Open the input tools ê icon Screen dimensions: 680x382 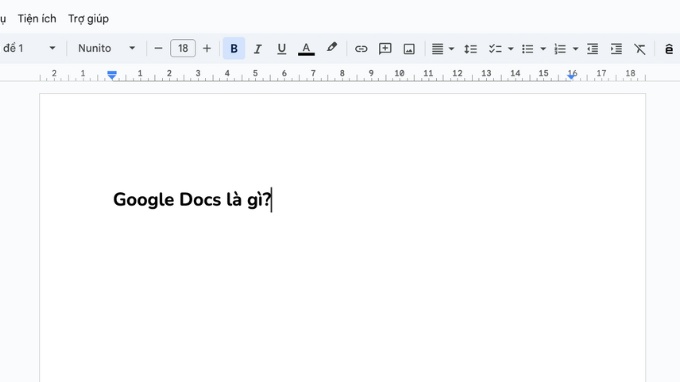tap(669, 49)
